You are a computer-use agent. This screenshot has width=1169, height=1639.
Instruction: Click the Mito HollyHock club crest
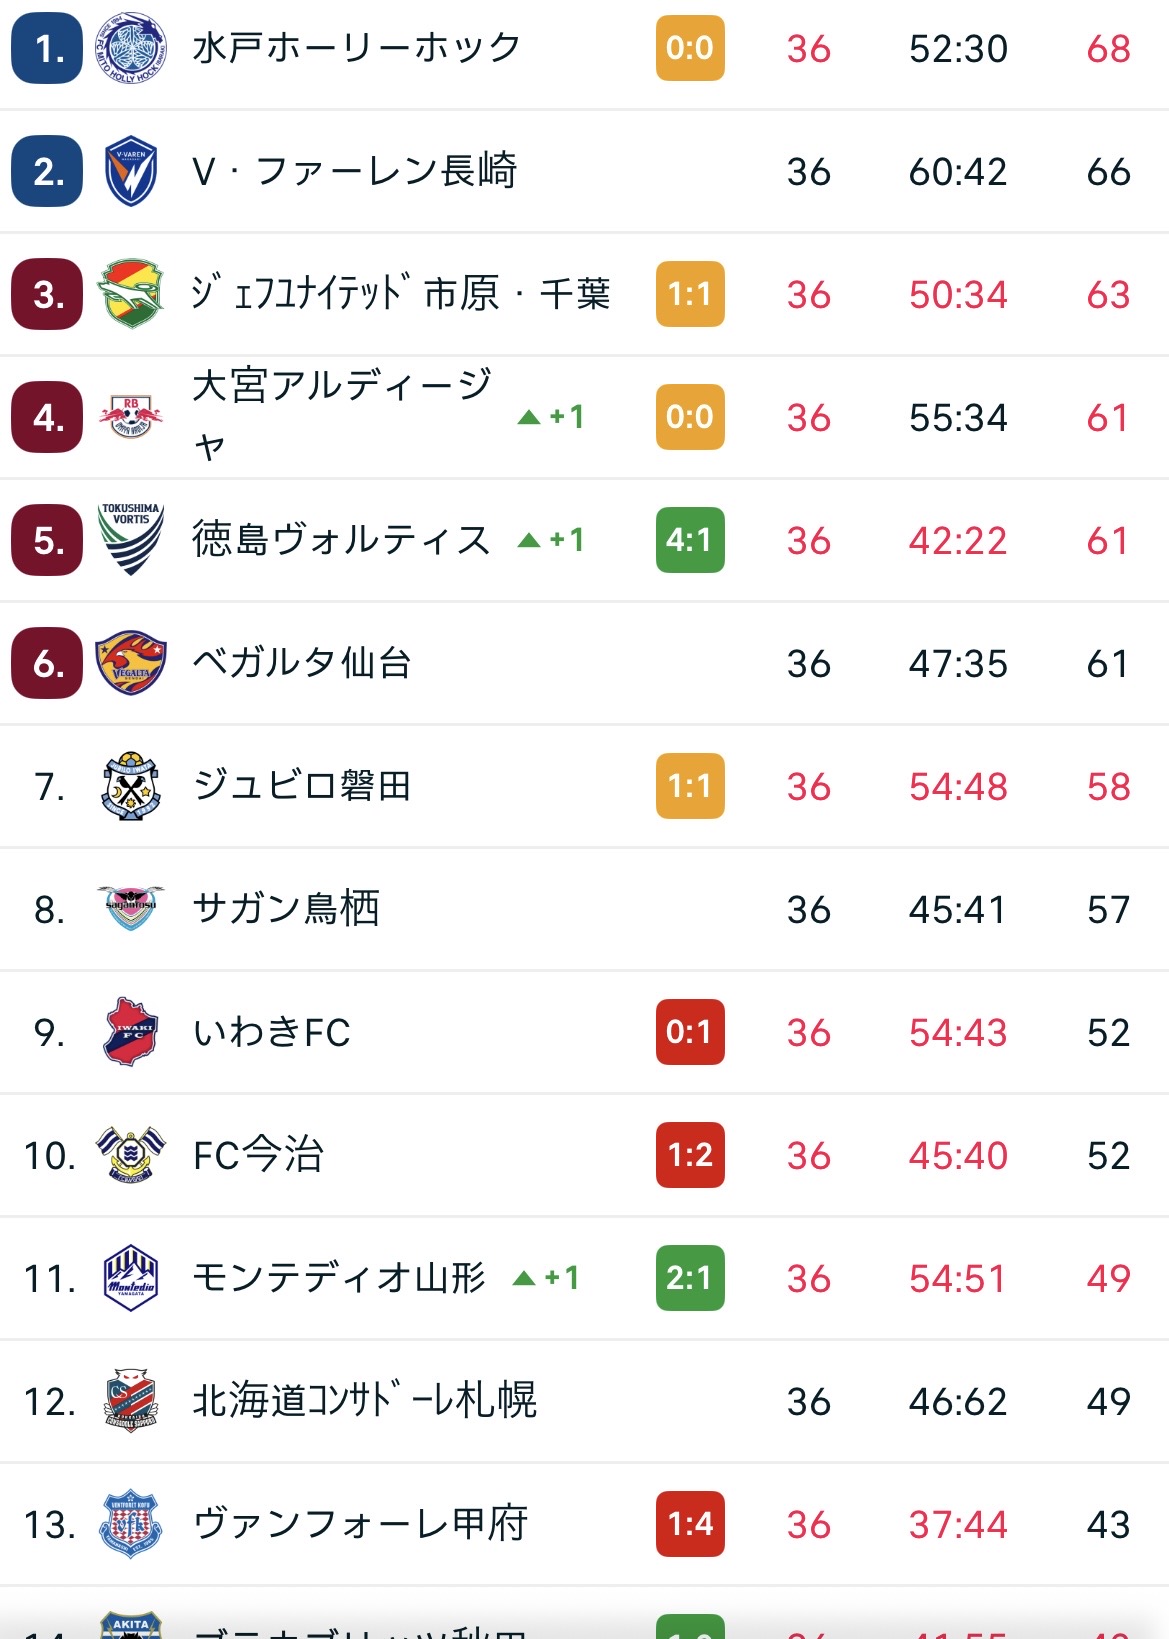131,48
